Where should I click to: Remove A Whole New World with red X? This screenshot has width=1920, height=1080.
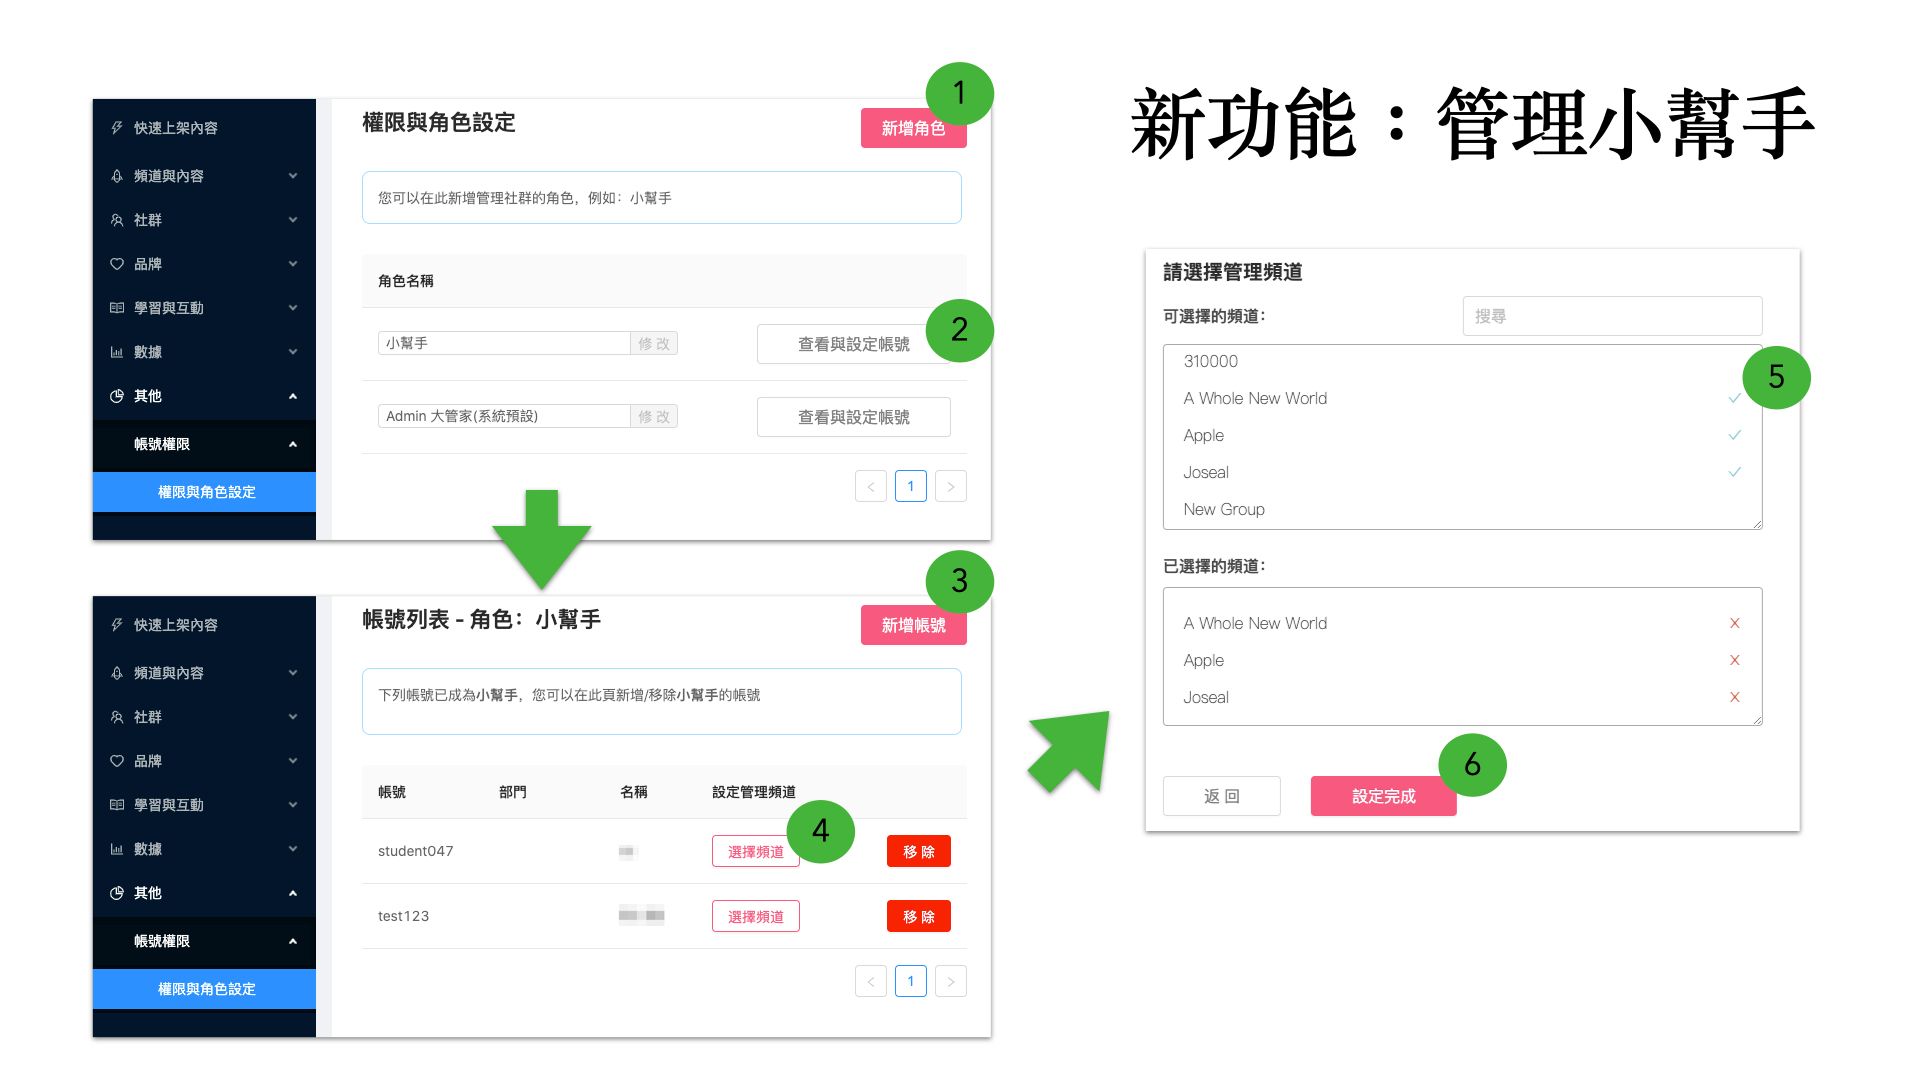[x=1734, y=623]
